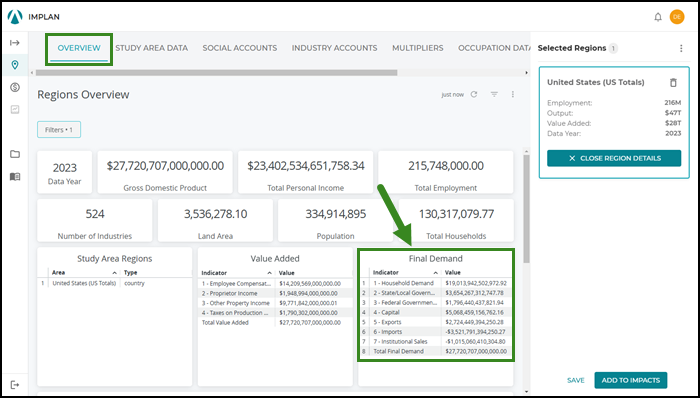Screen dimensions: 700x398
Task: Select the 4 - Capital row
Action: click(436, 312)
